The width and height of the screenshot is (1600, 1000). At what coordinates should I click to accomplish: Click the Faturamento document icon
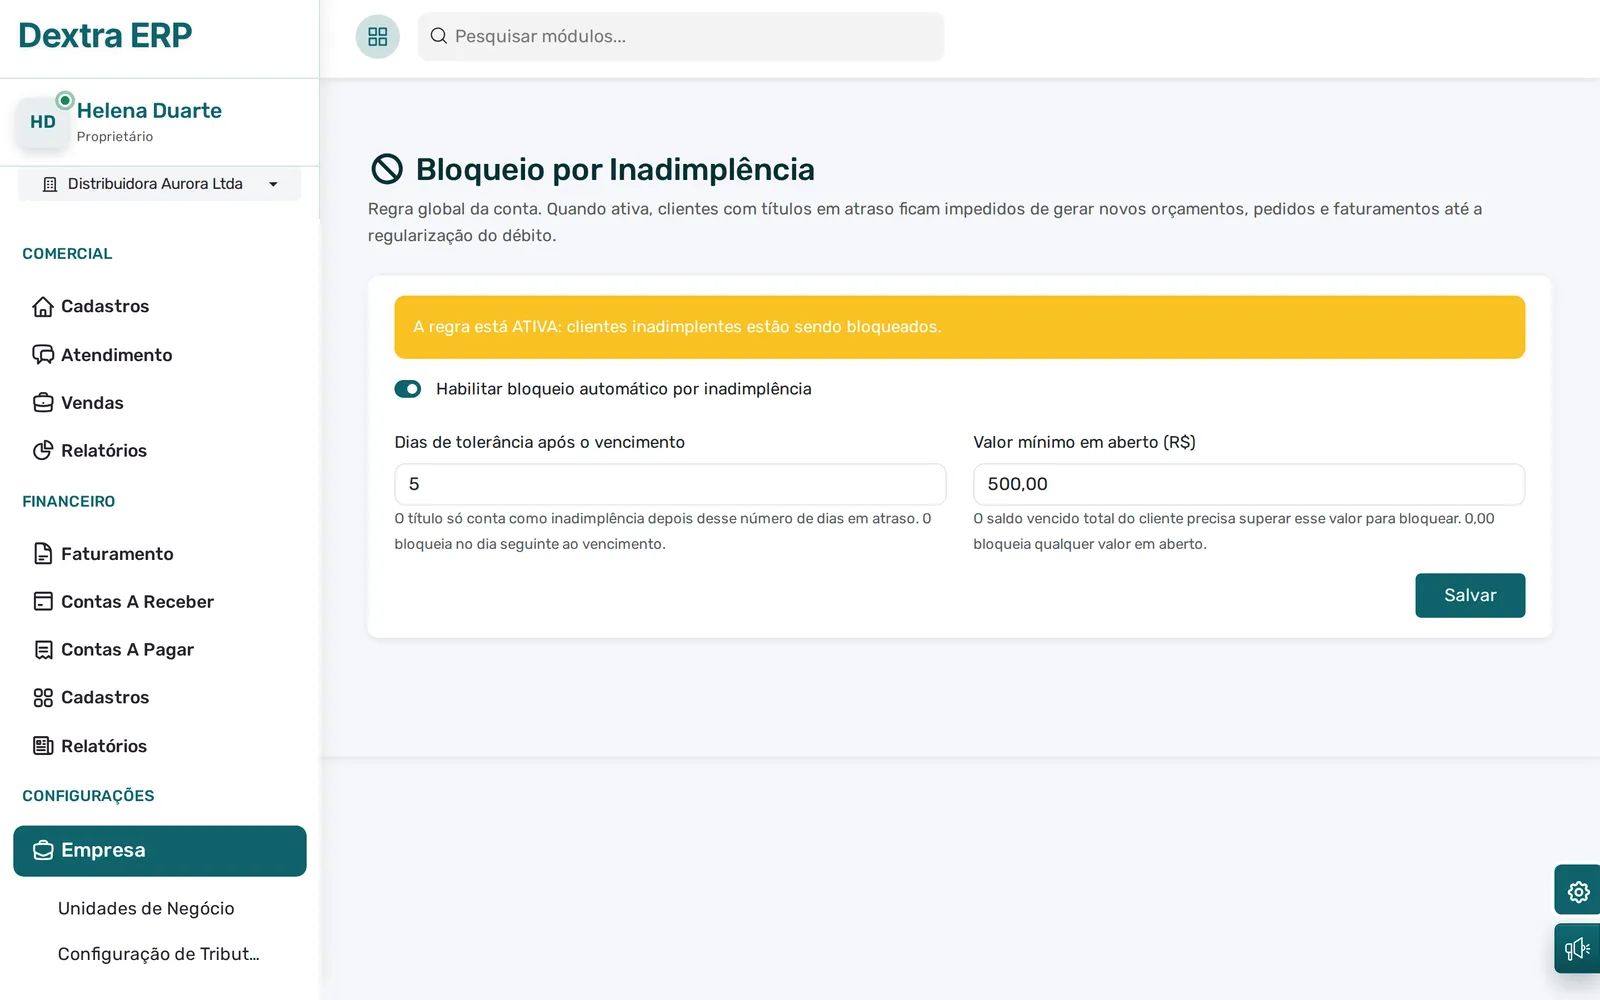click(x=43, y=554)
